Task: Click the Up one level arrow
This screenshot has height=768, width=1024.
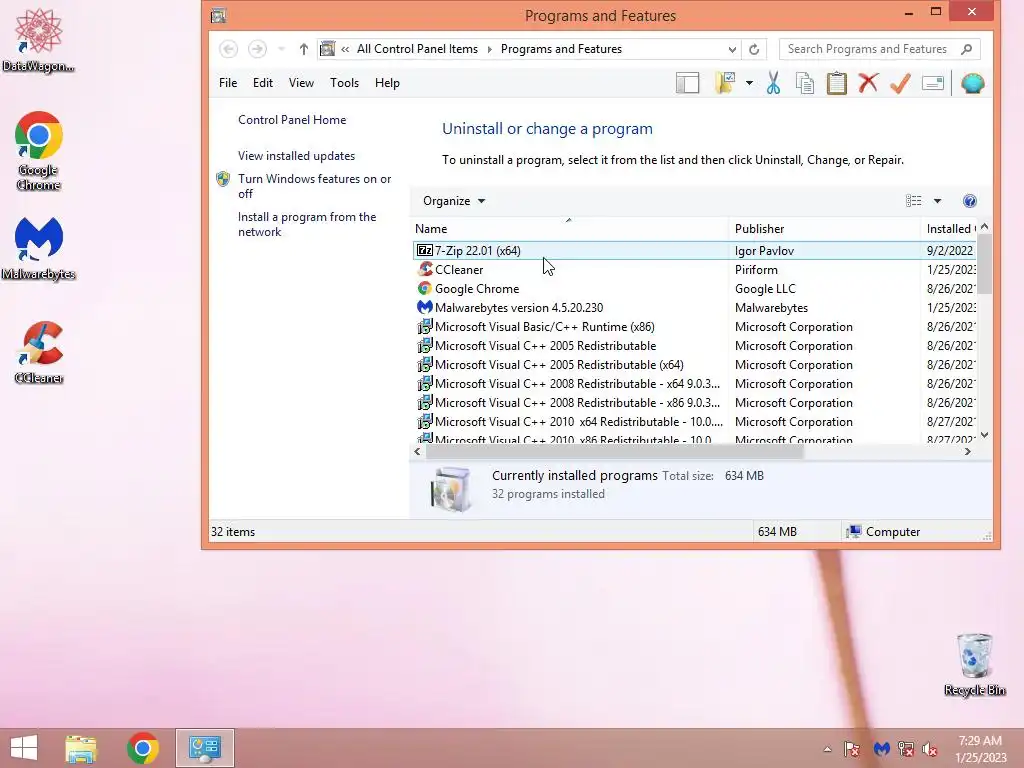Action: pos(303,49)
